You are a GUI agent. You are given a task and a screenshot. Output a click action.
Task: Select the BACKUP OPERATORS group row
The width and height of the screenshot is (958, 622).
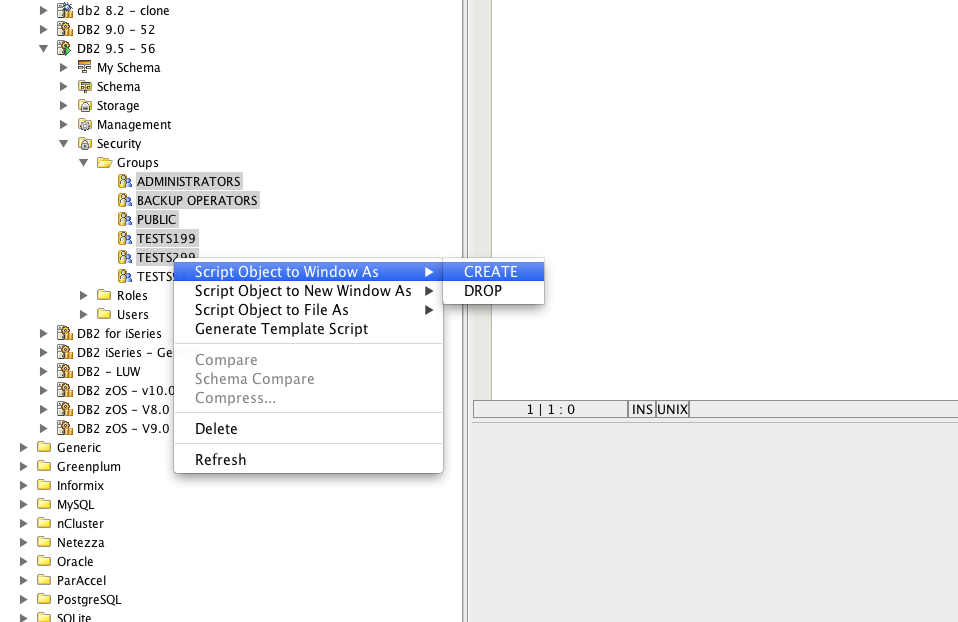coord(197,200)
